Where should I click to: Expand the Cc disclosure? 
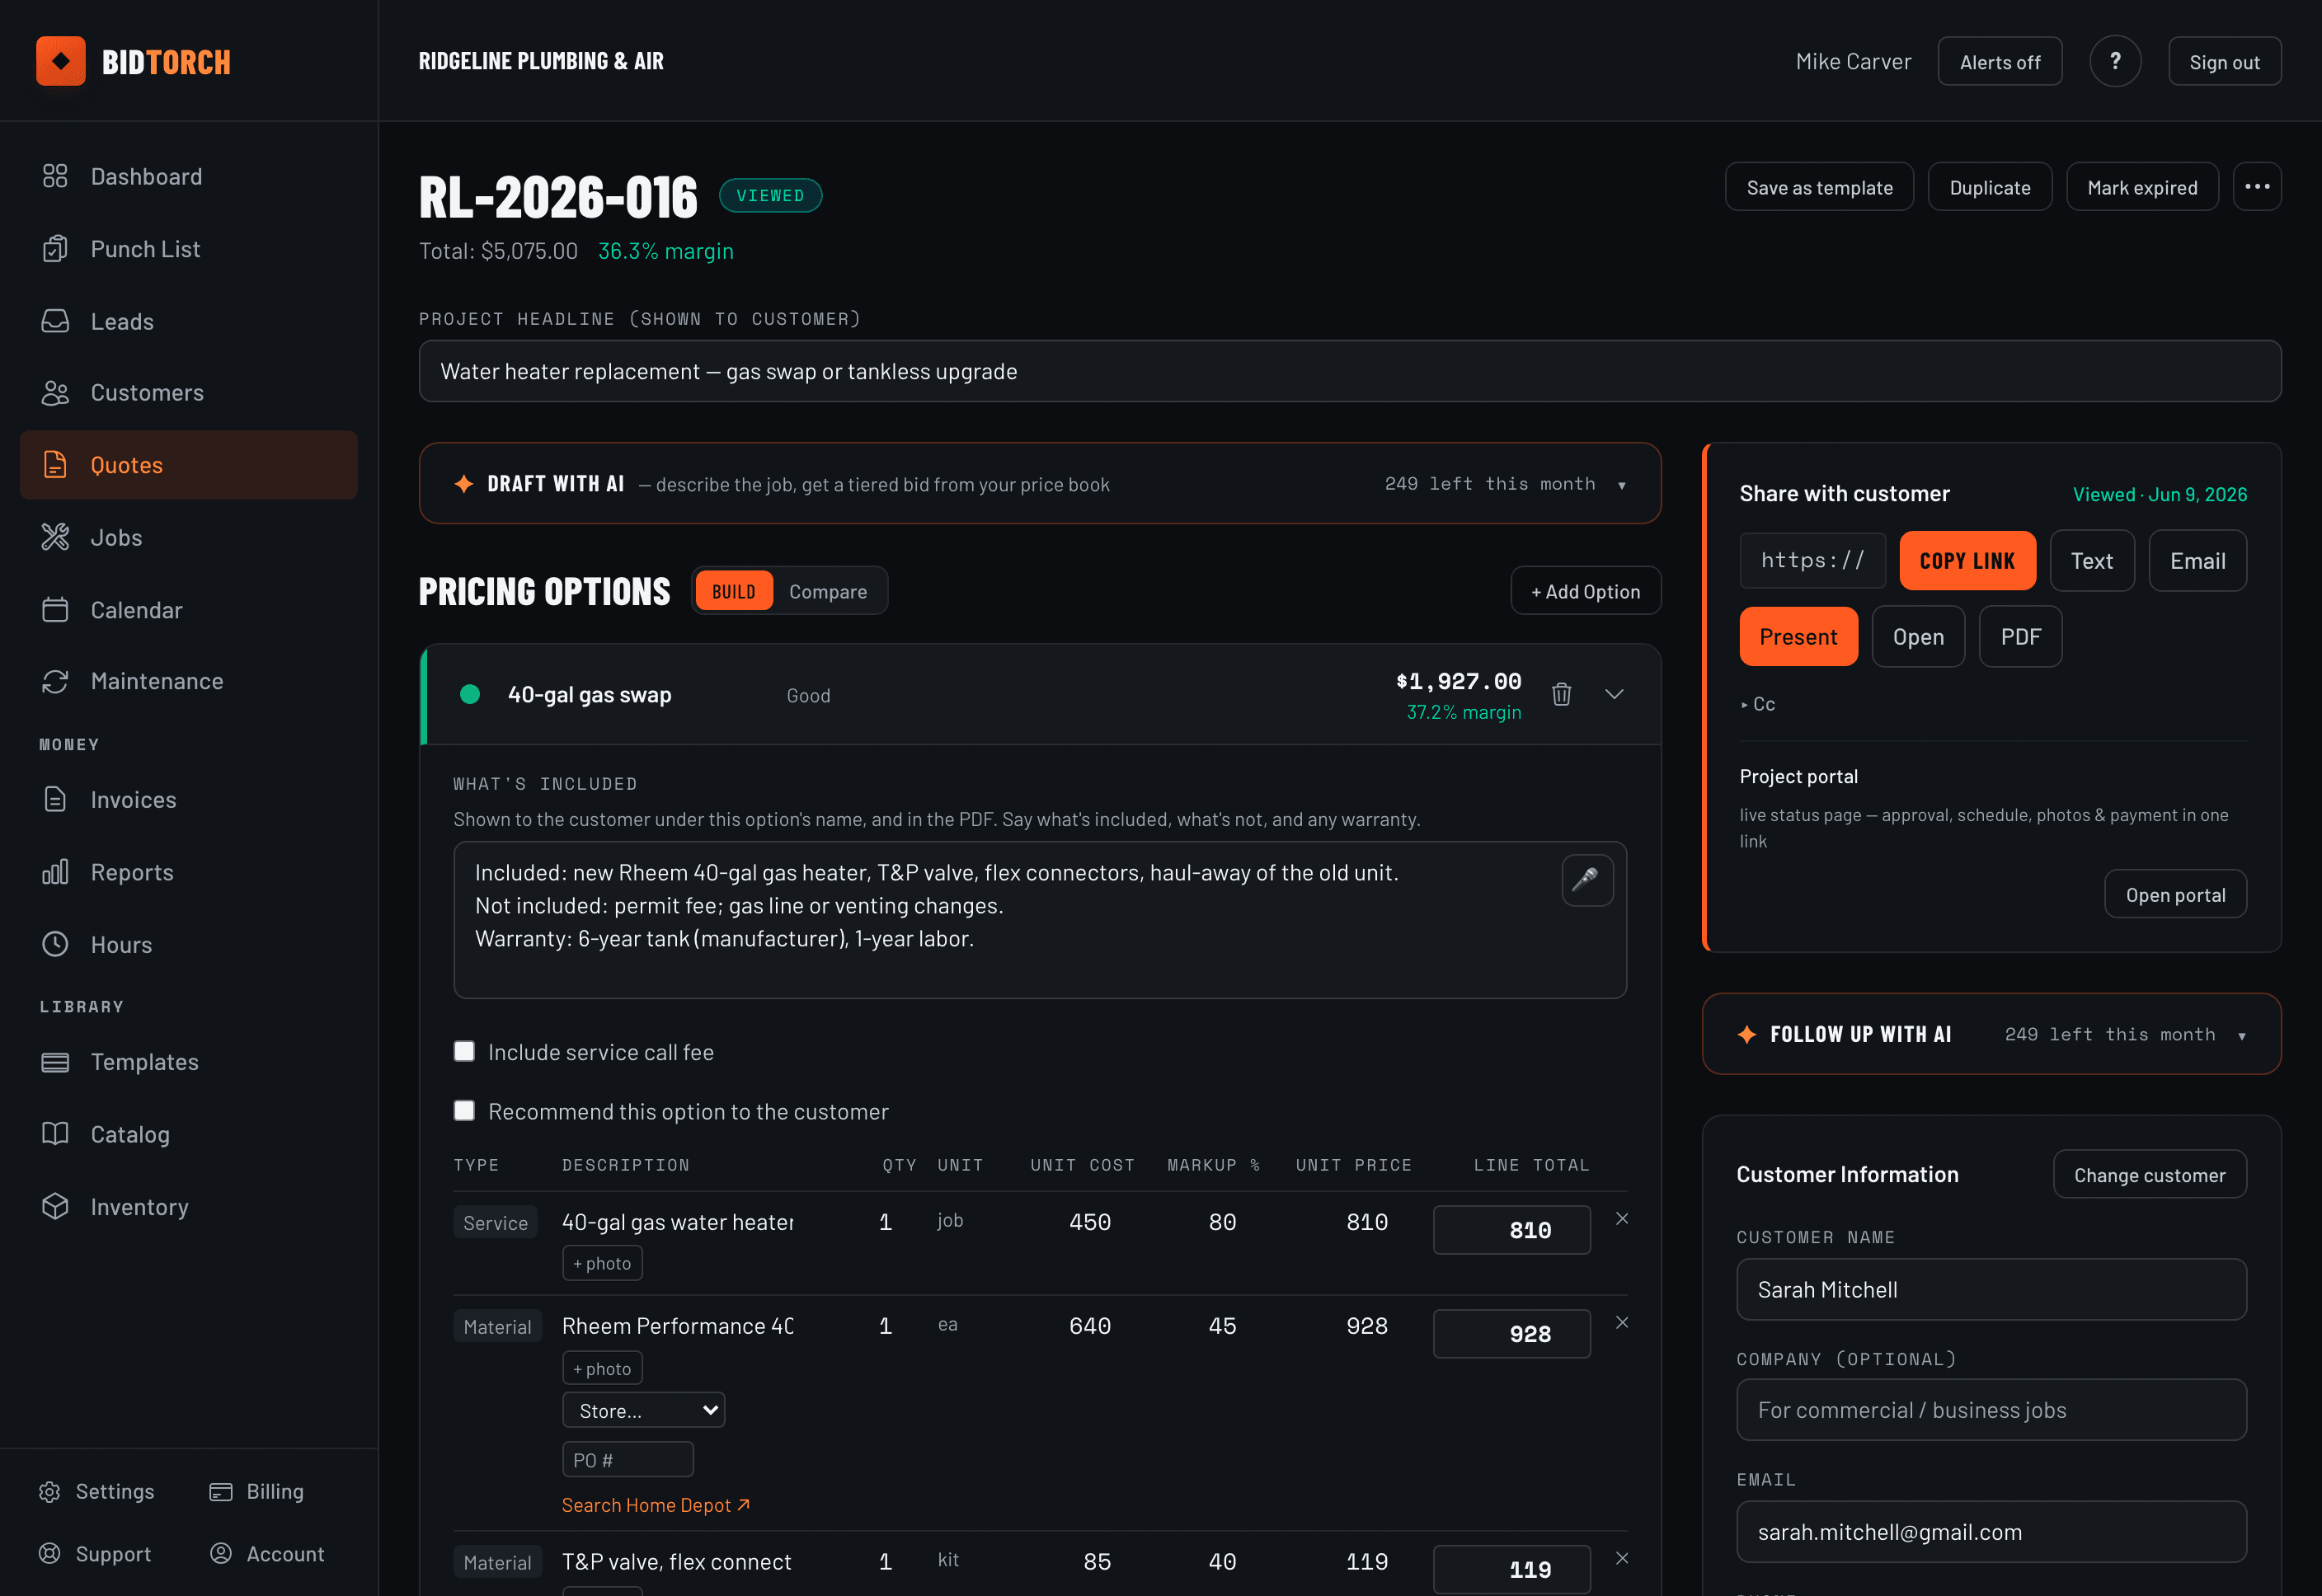click(1757, 704)
